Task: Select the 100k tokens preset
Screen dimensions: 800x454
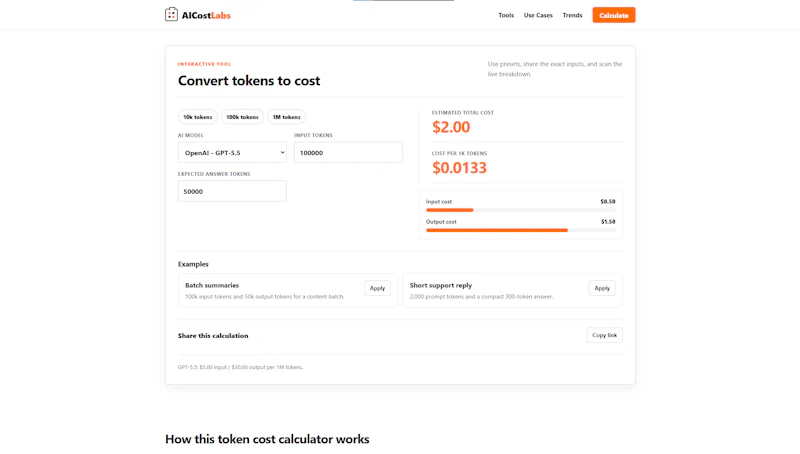Action: (242, 117)
